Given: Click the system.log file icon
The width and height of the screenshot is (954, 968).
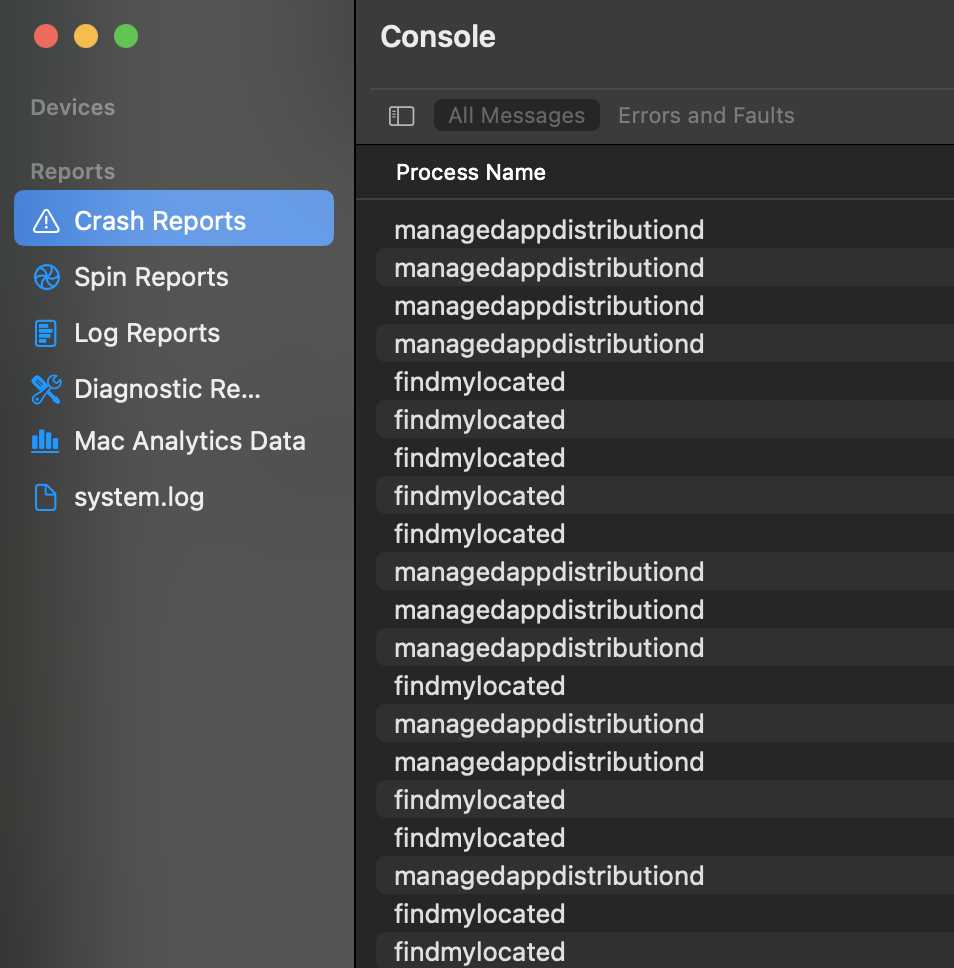Looking at the screenshot, I should click(x=46, y=498).
